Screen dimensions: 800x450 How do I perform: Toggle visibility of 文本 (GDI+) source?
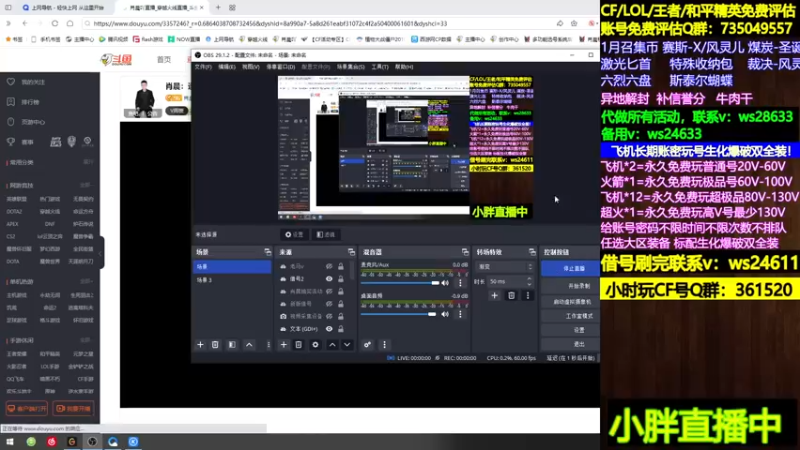(x=329, y=329)
